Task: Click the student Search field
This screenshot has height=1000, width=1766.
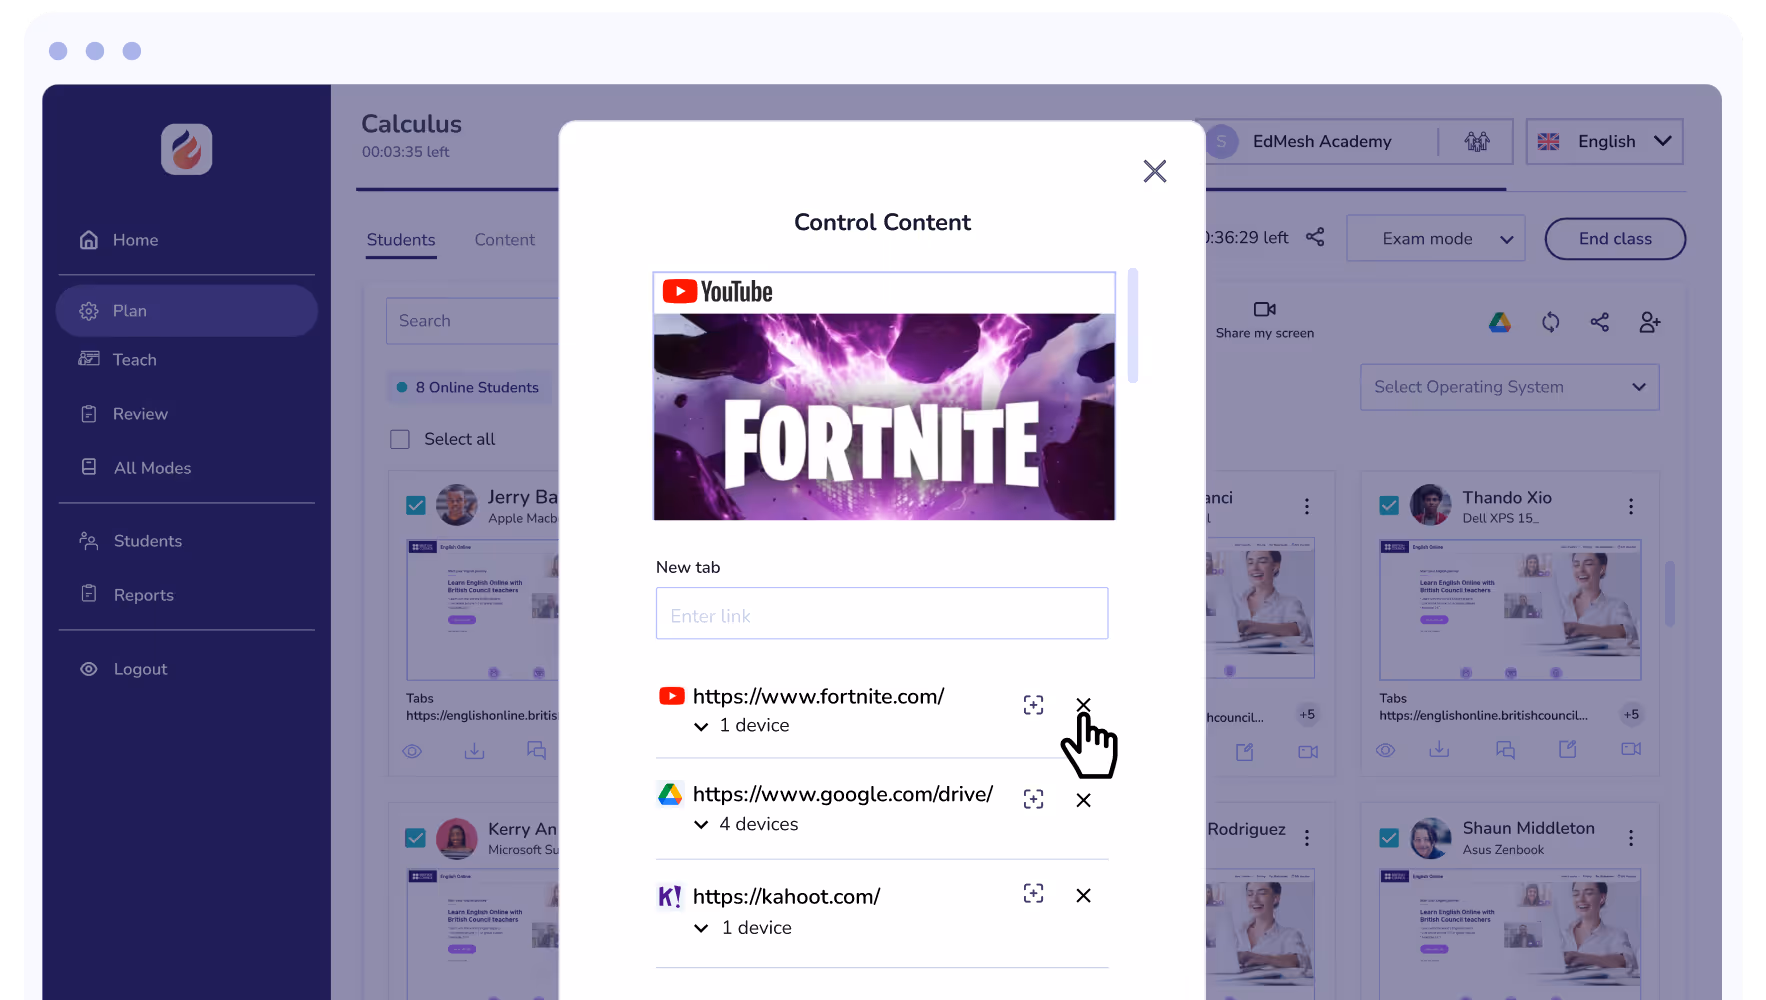Action: [x=472, y=321]
